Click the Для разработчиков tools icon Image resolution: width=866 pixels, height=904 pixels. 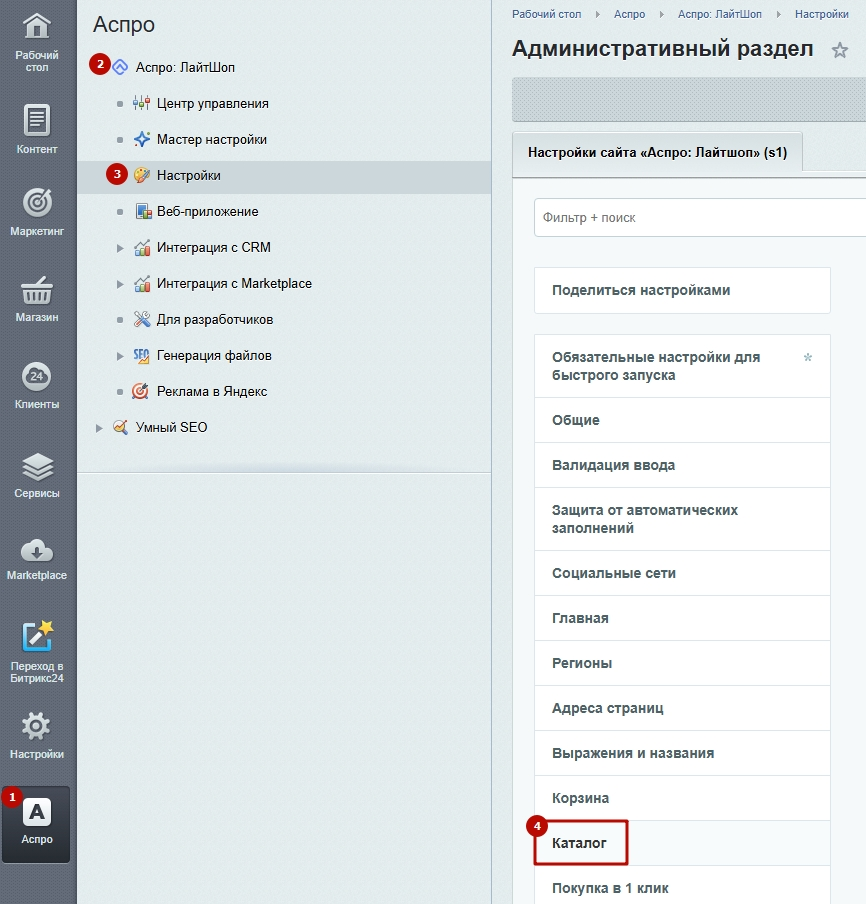[142, 319]
